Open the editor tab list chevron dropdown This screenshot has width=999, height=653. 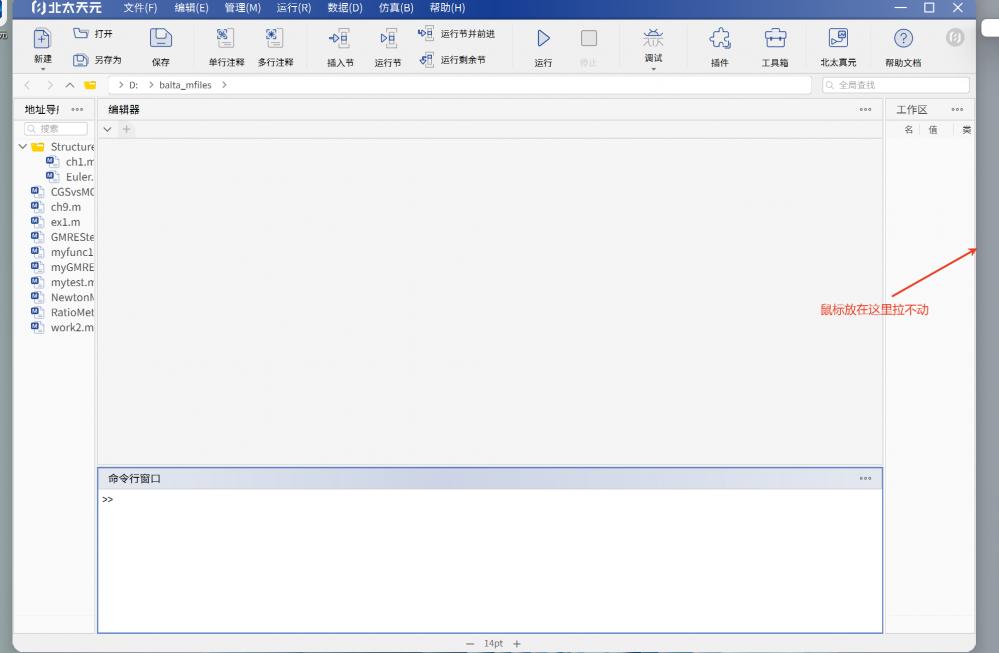point(107,129)
